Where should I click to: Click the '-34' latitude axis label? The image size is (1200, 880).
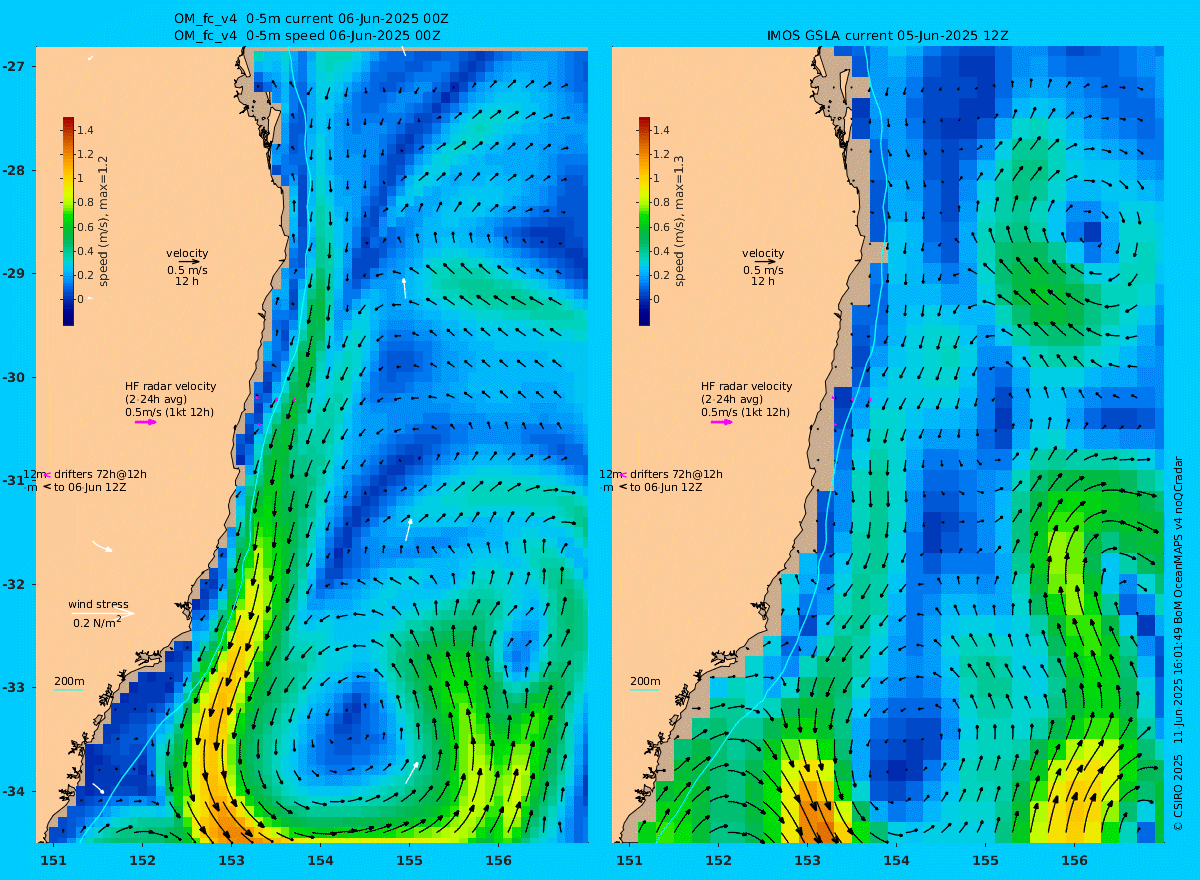click(13, 790)
